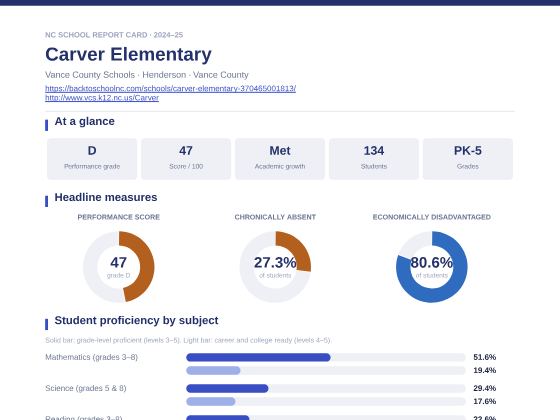Click the 51.6% value
Image resolution: width=560 pixels, height=420 pixels.
tap(485, 357)
